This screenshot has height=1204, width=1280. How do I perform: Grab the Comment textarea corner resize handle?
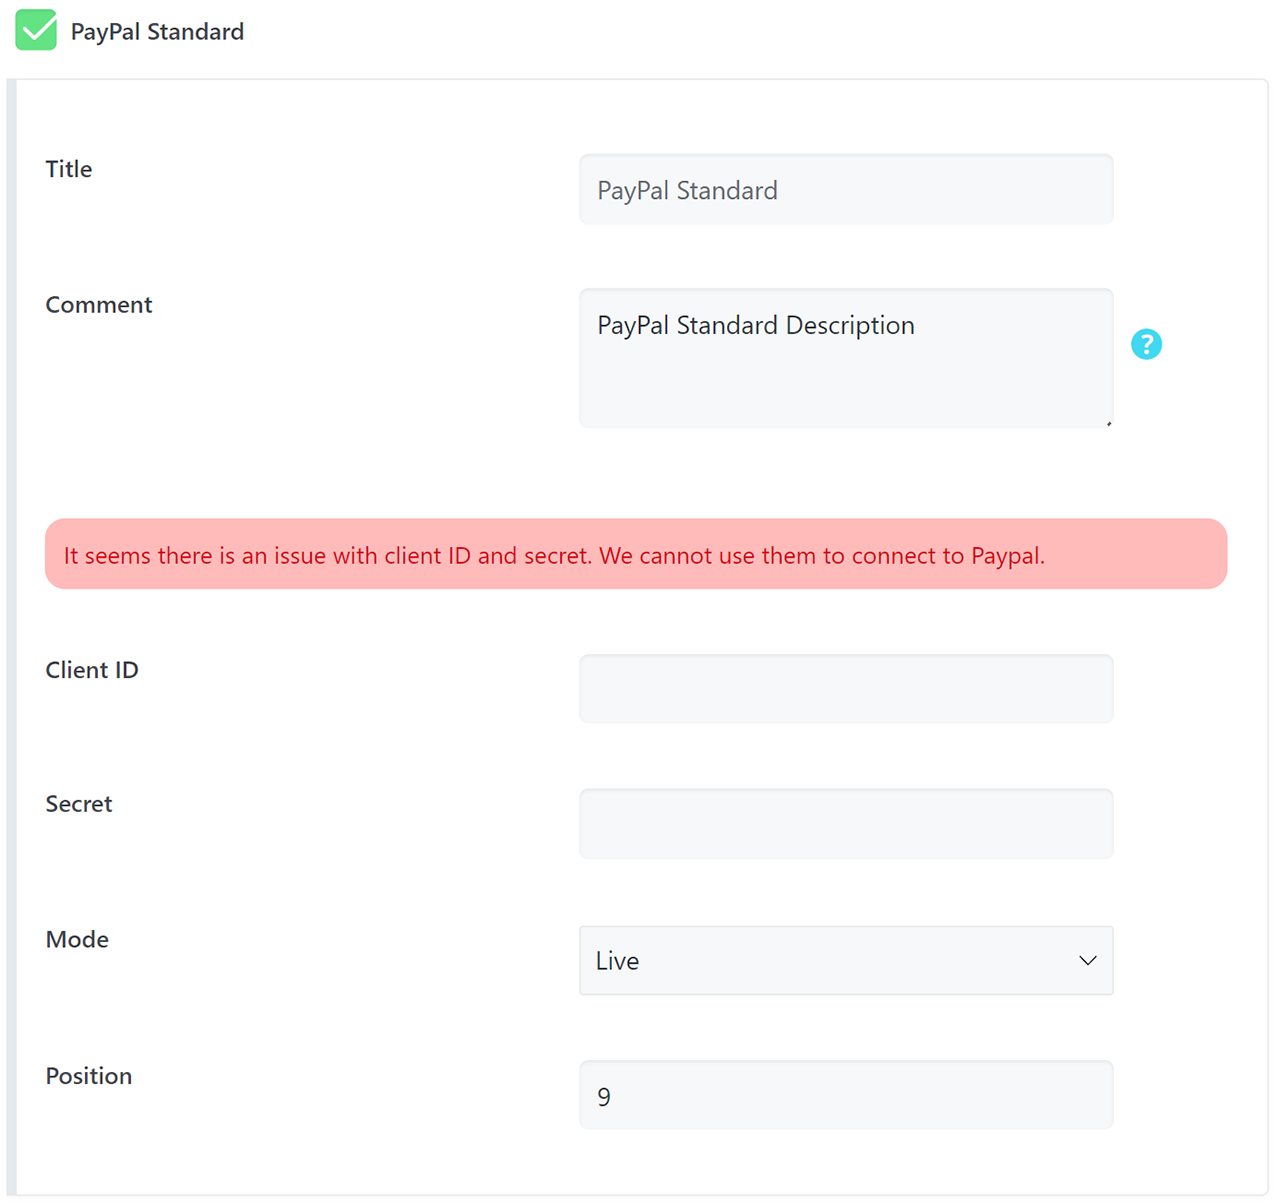[x=1108, y=423]
